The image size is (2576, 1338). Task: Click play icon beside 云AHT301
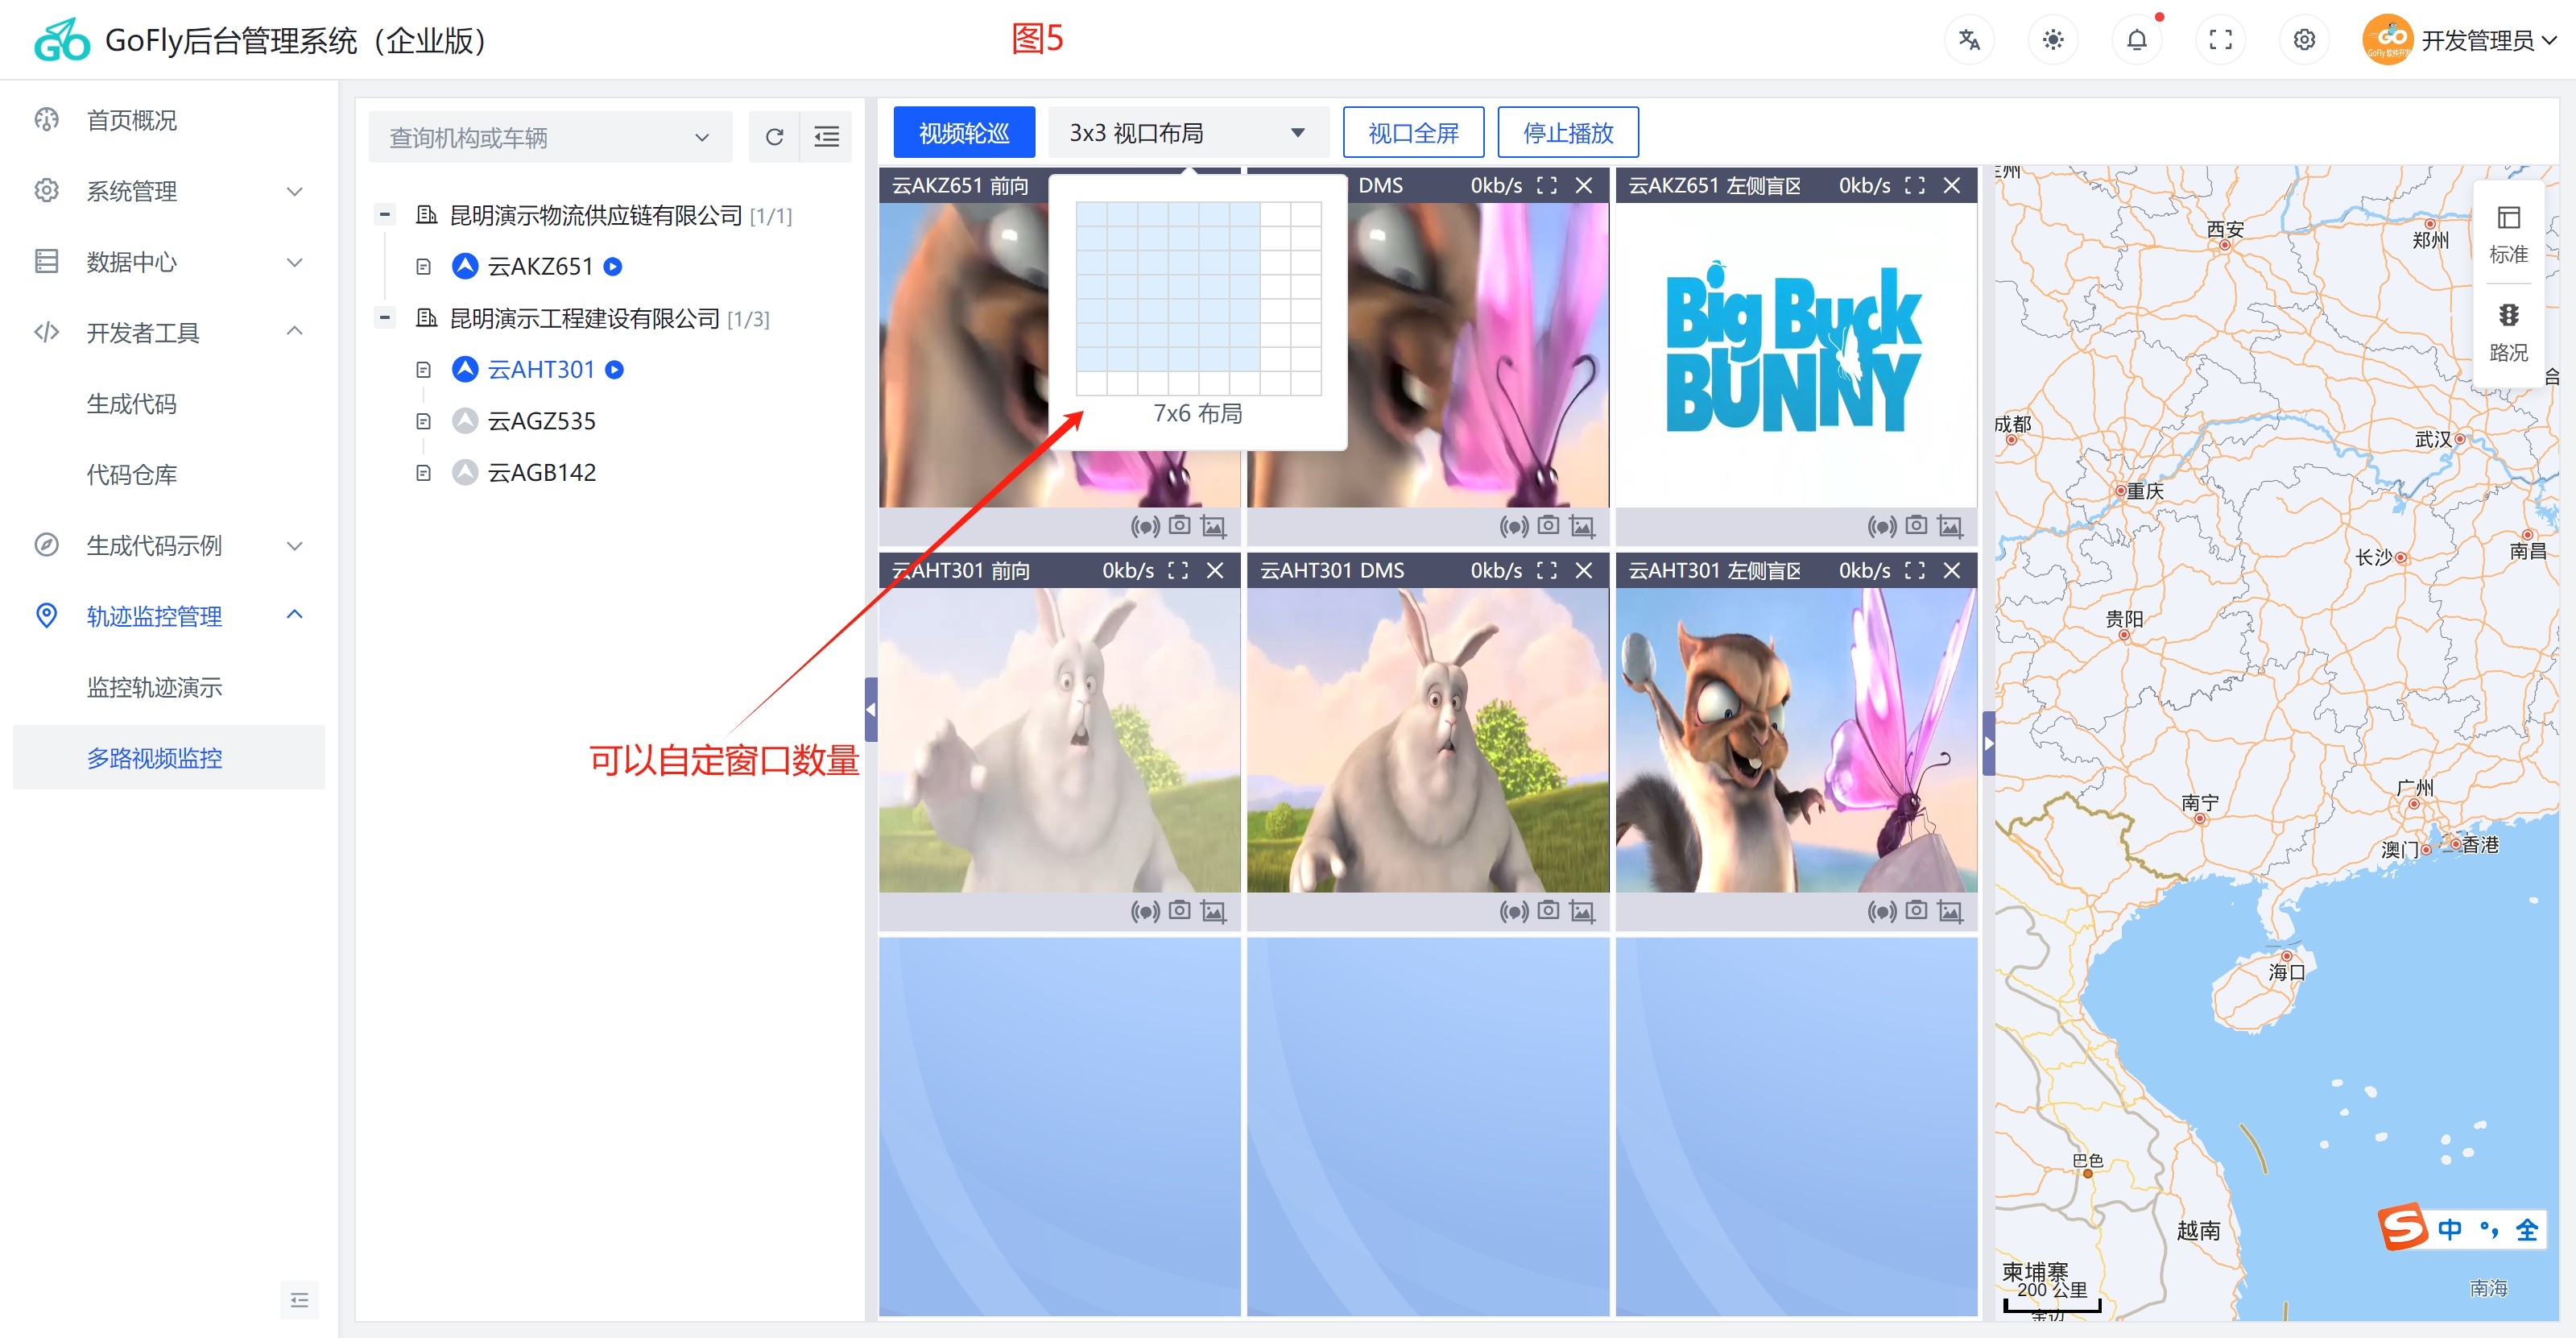[x=615, y=369]
